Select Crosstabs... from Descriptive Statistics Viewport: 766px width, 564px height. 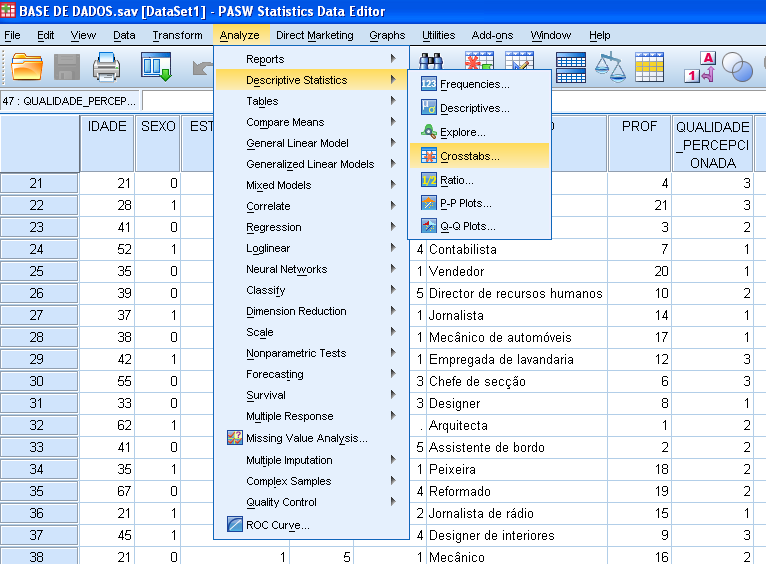(480, 156)
